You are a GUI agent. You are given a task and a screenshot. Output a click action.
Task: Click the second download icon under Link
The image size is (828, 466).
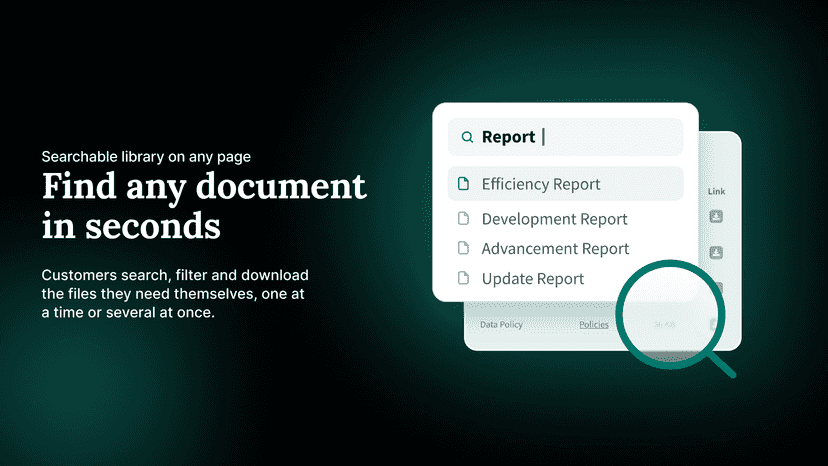click(716, 252)
